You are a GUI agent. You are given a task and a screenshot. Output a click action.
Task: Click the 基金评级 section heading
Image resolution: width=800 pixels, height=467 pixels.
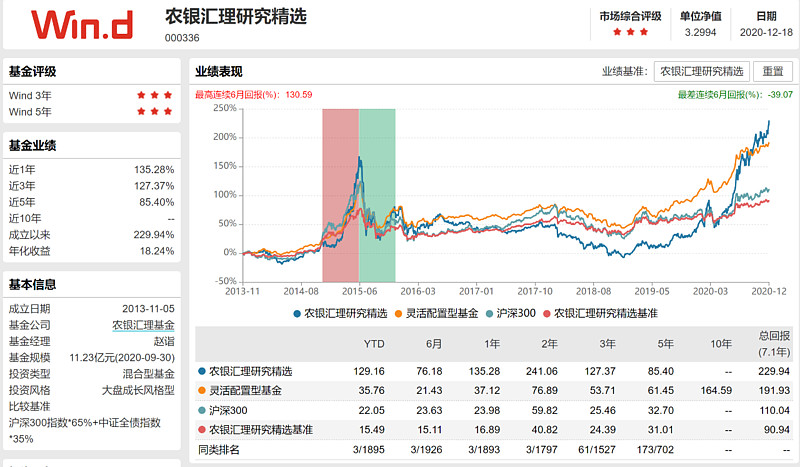tap(32, 71)
